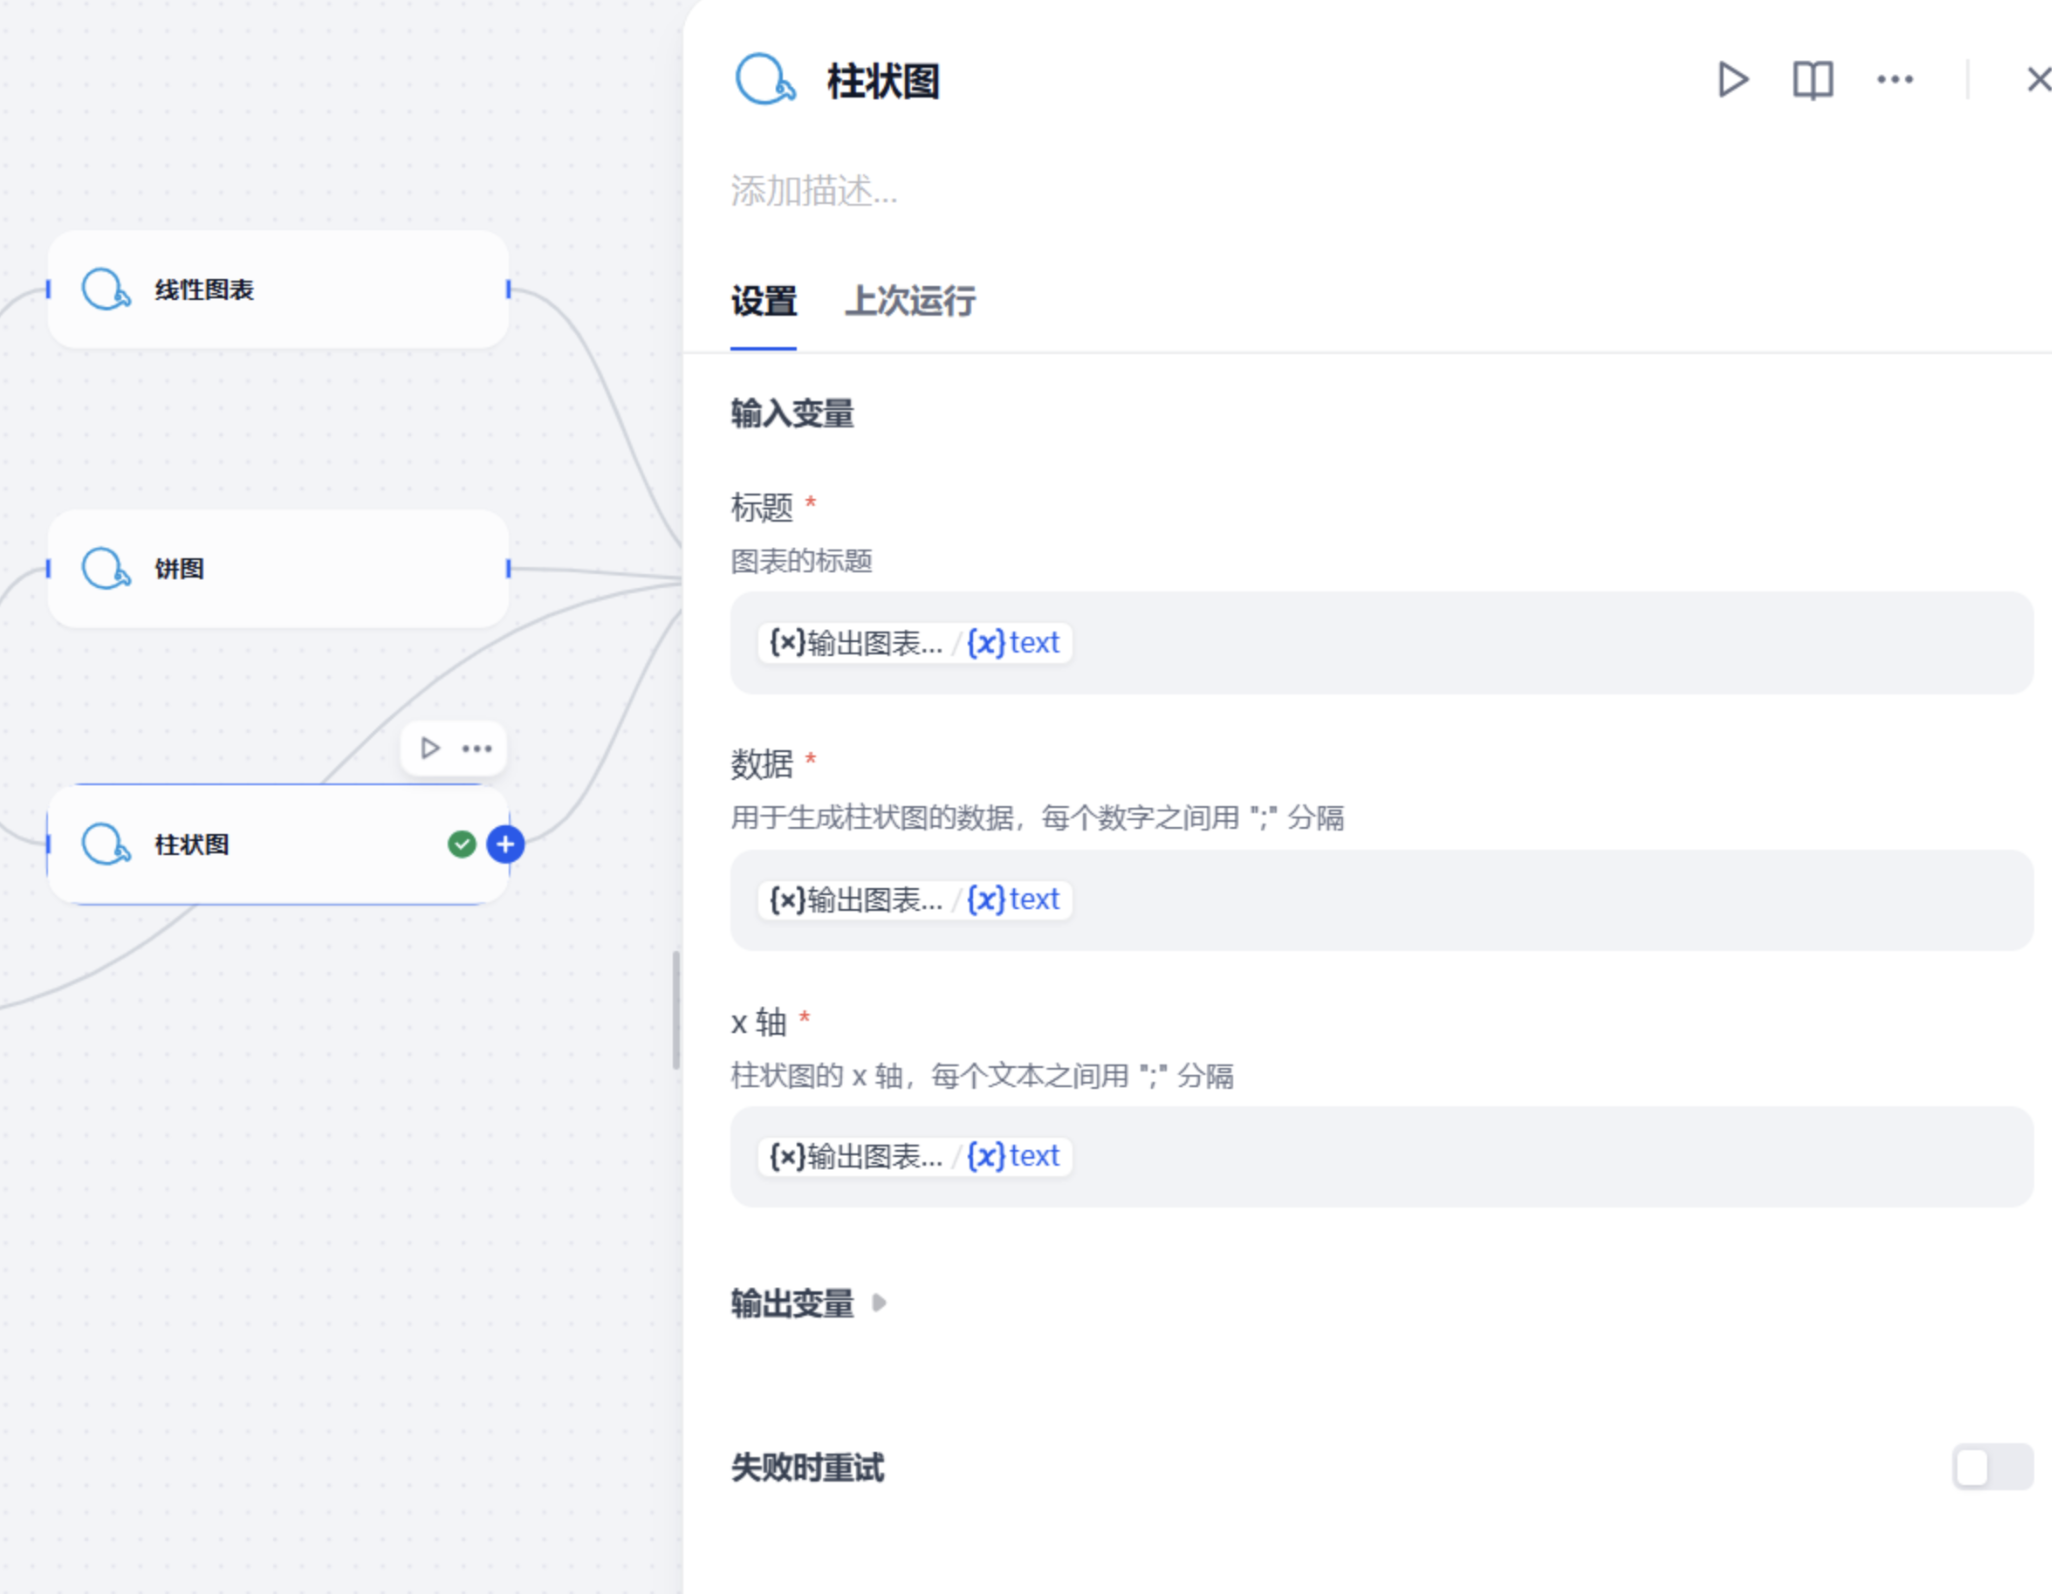Select the 柱状图 node on the canvas
Image resolution: width=2052 pixels, height=1594 pixels.
pyautogui.click(x=278, y=845)
